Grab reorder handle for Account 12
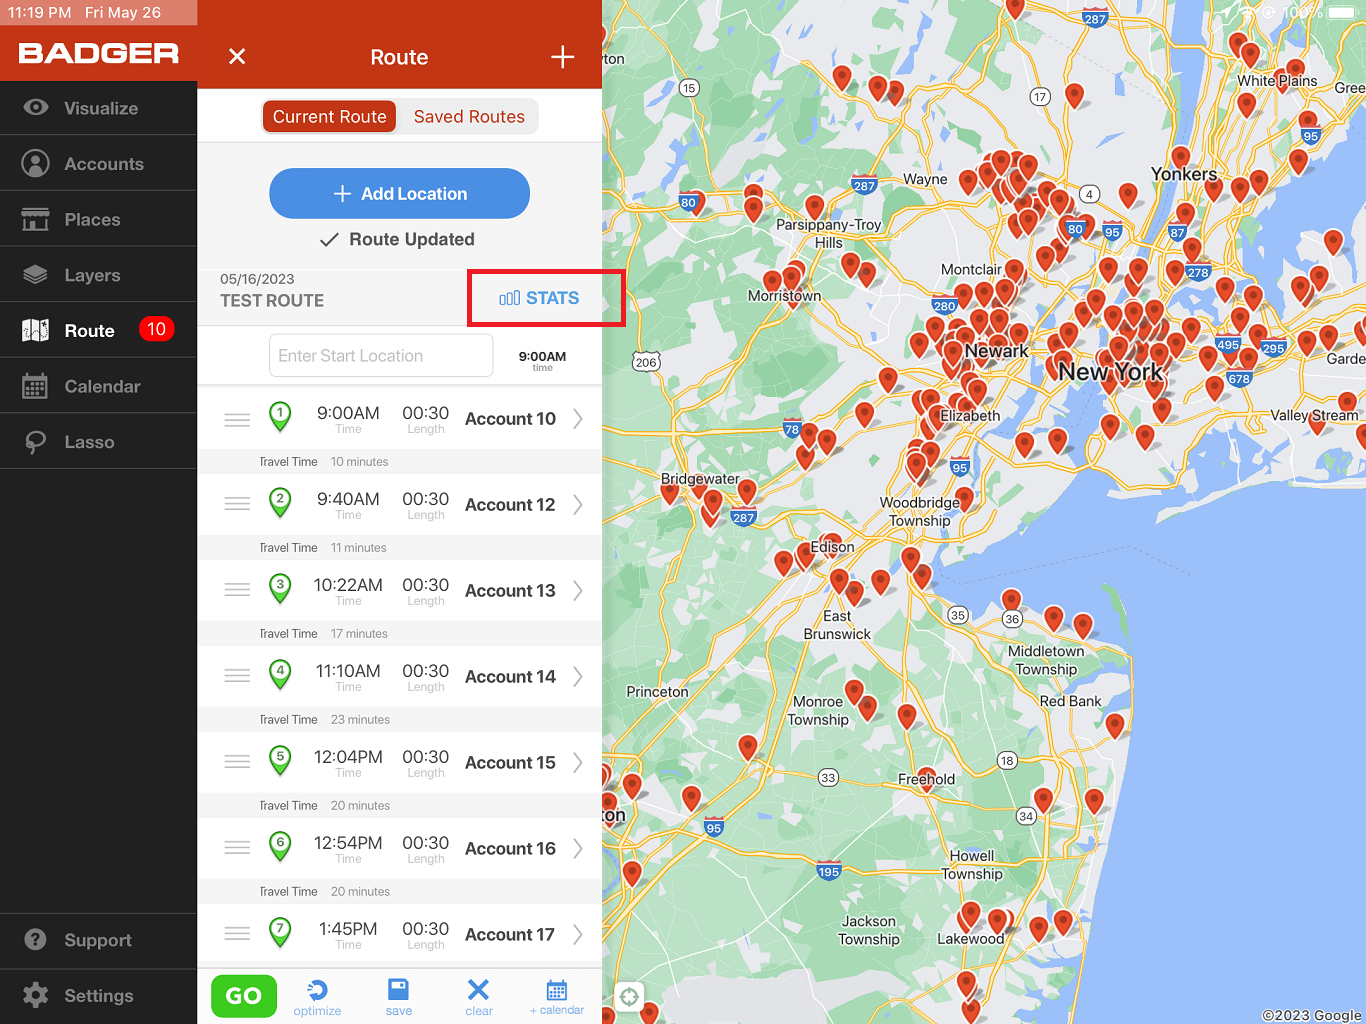This screenshot has width=1366, height=1024. 237,504
